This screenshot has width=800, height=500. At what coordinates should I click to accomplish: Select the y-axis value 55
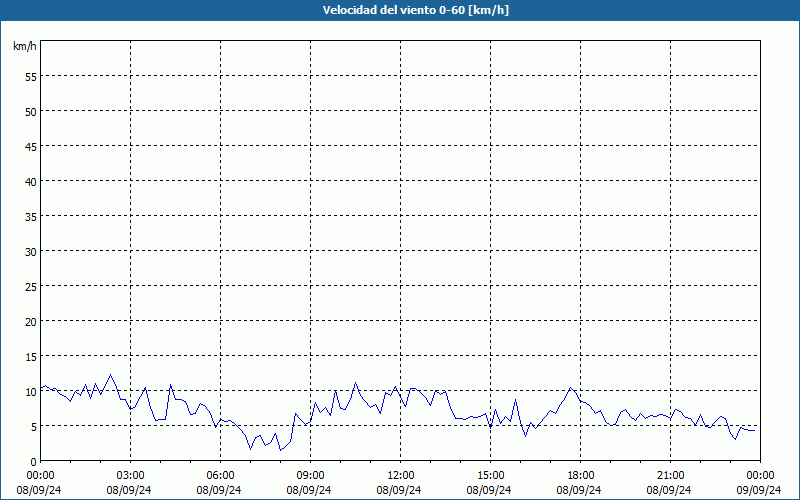point(31,77)
